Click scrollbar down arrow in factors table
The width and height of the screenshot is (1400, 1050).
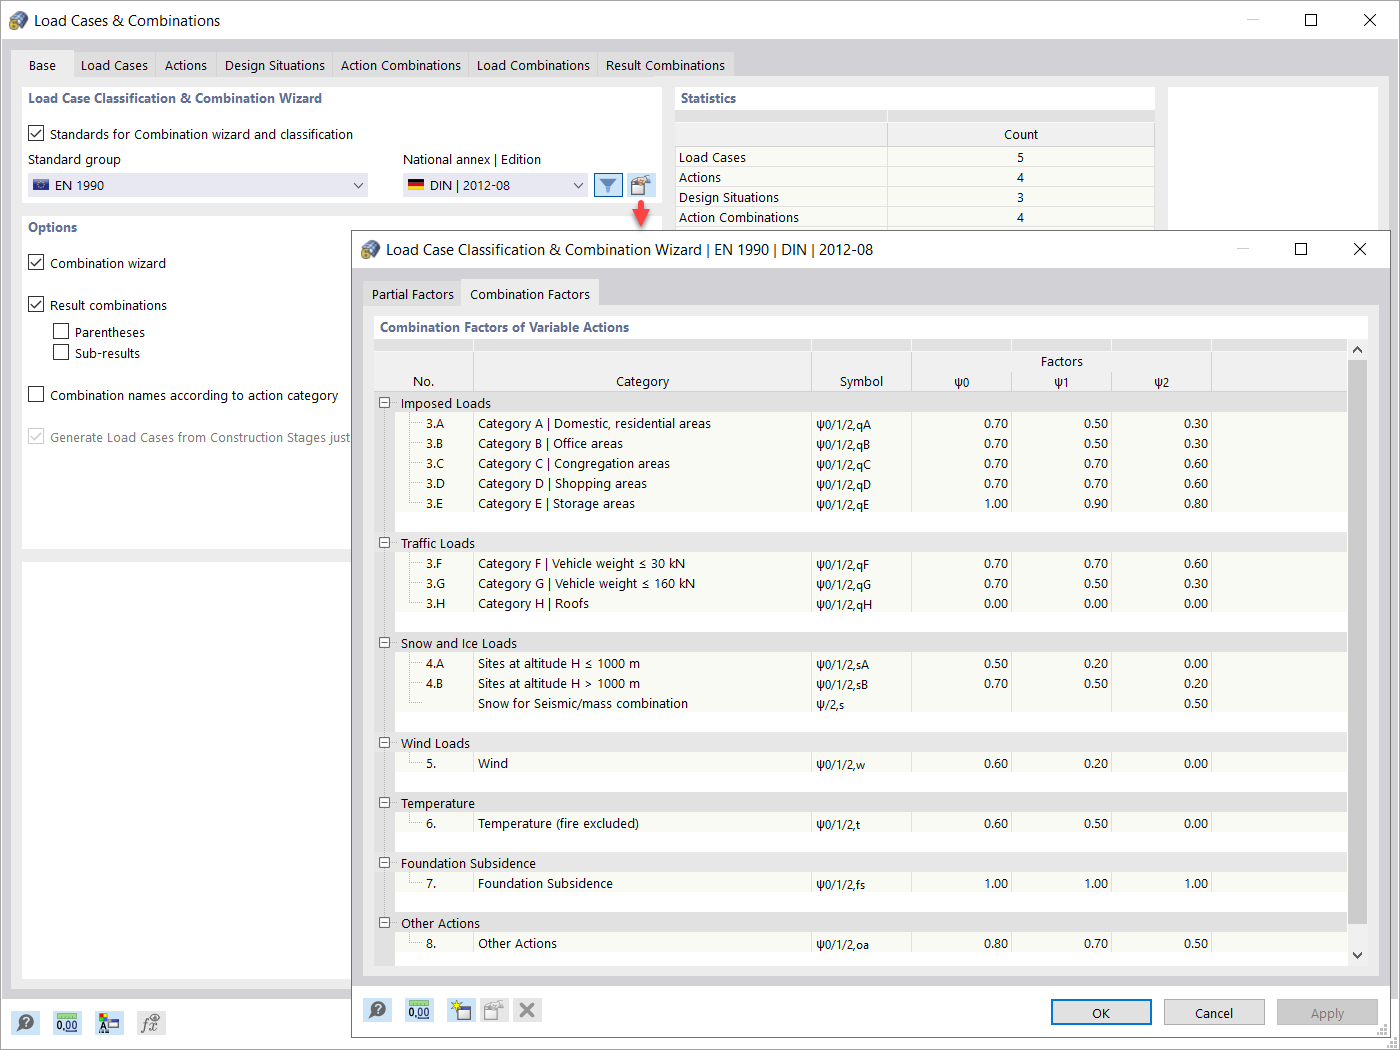click(1357, 955)
